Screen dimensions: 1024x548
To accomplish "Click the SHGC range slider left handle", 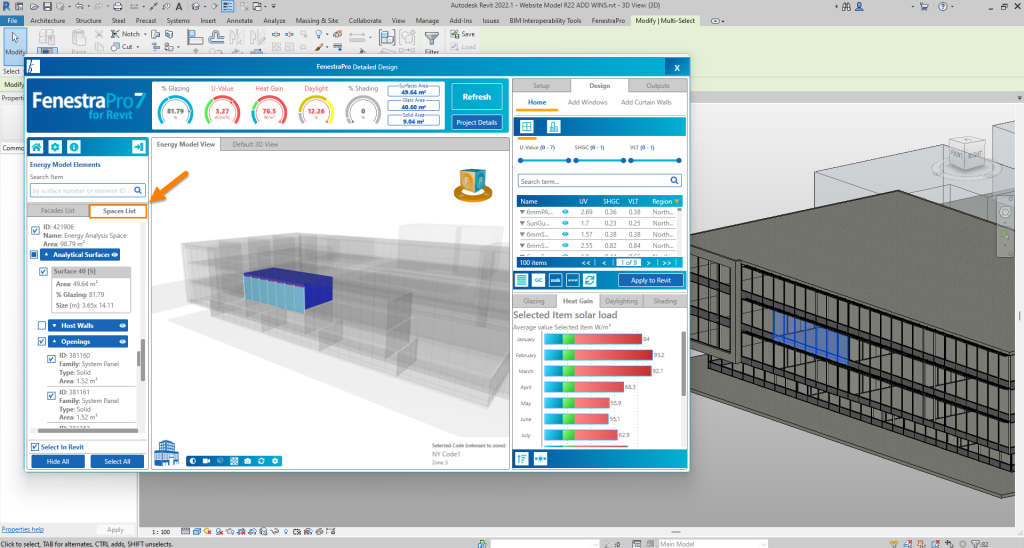I will coord(576,160).
